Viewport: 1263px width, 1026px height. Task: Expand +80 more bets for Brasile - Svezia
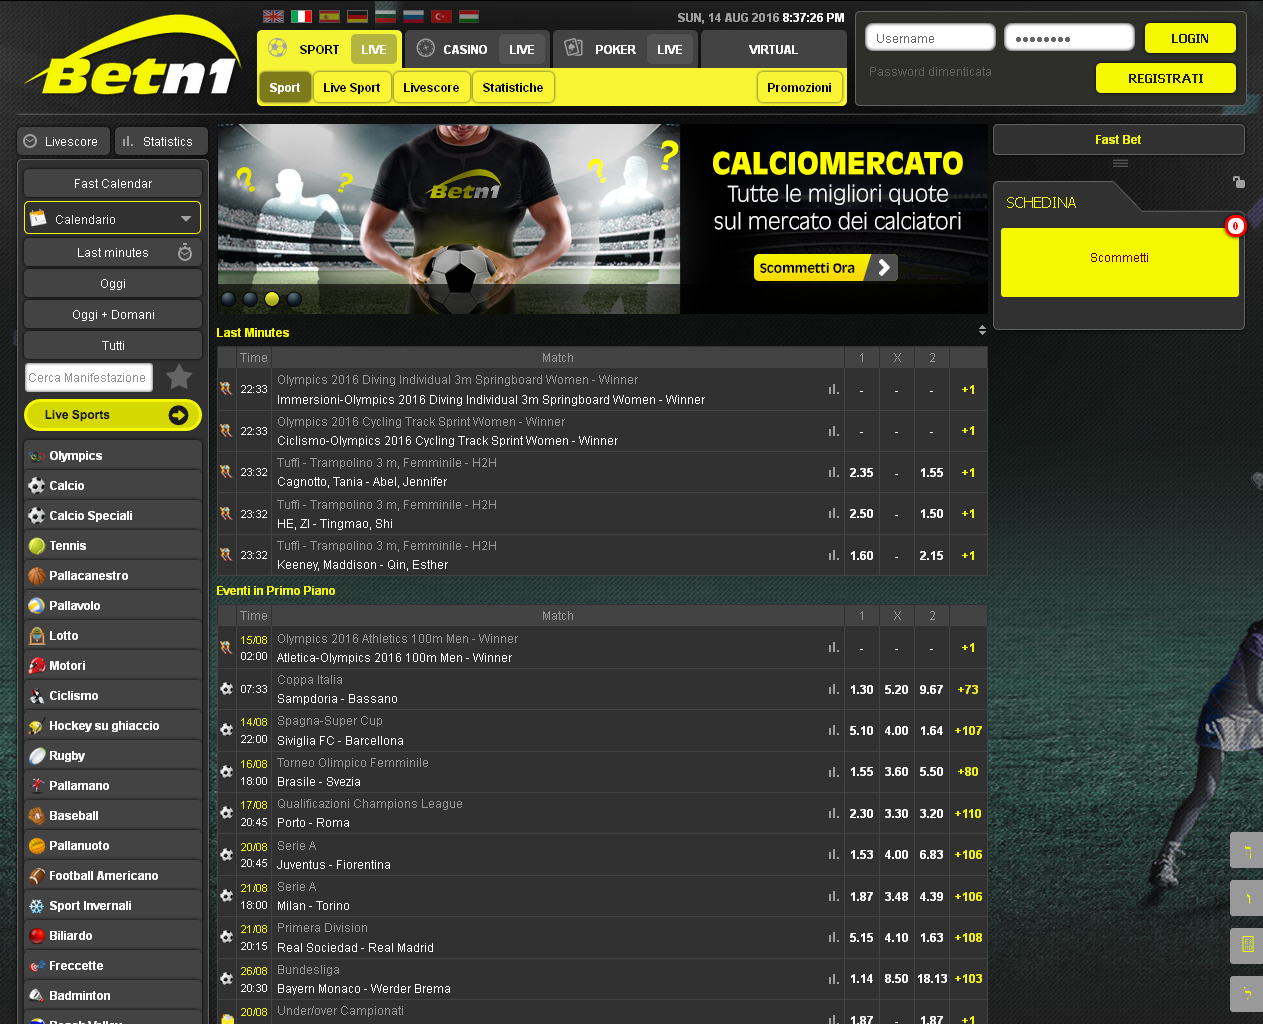click(x=968, y=771)
